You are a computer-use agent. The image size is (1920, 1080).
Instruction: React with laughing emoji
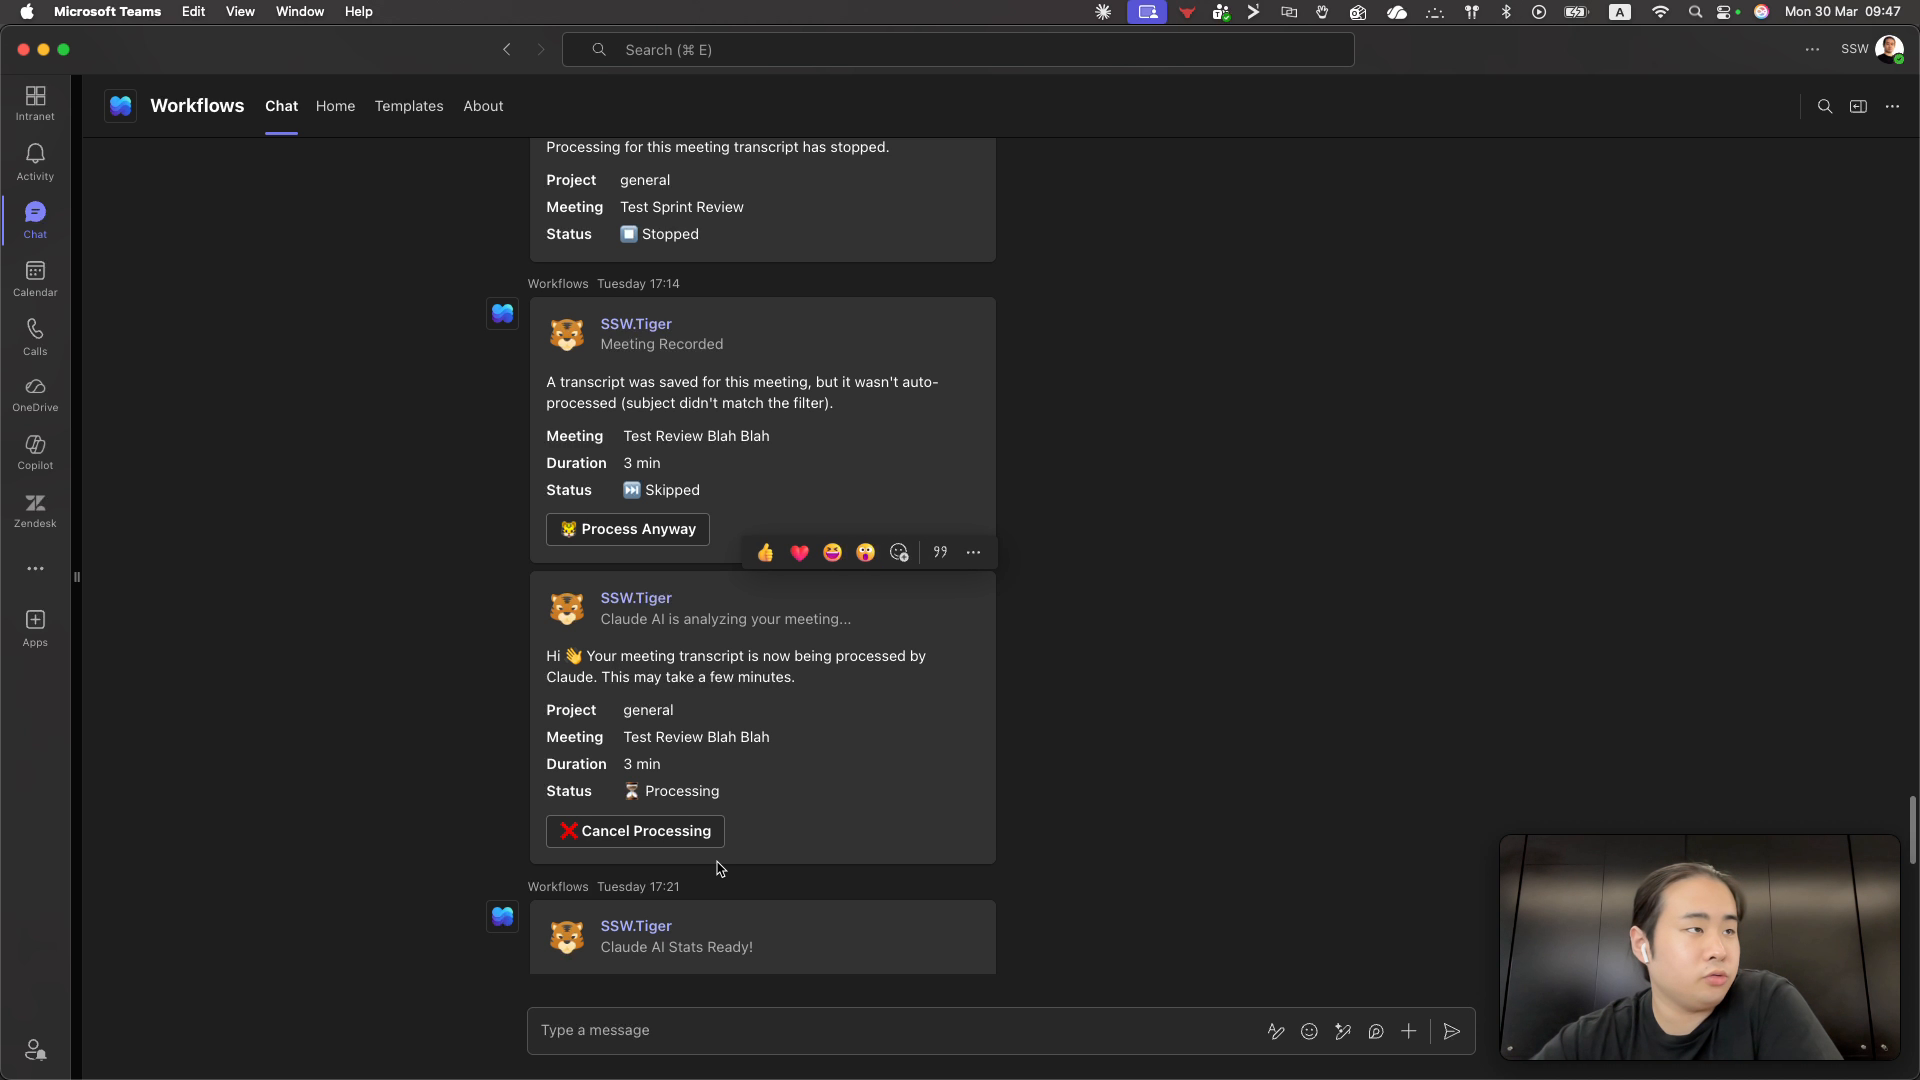(x=832, y=553)
